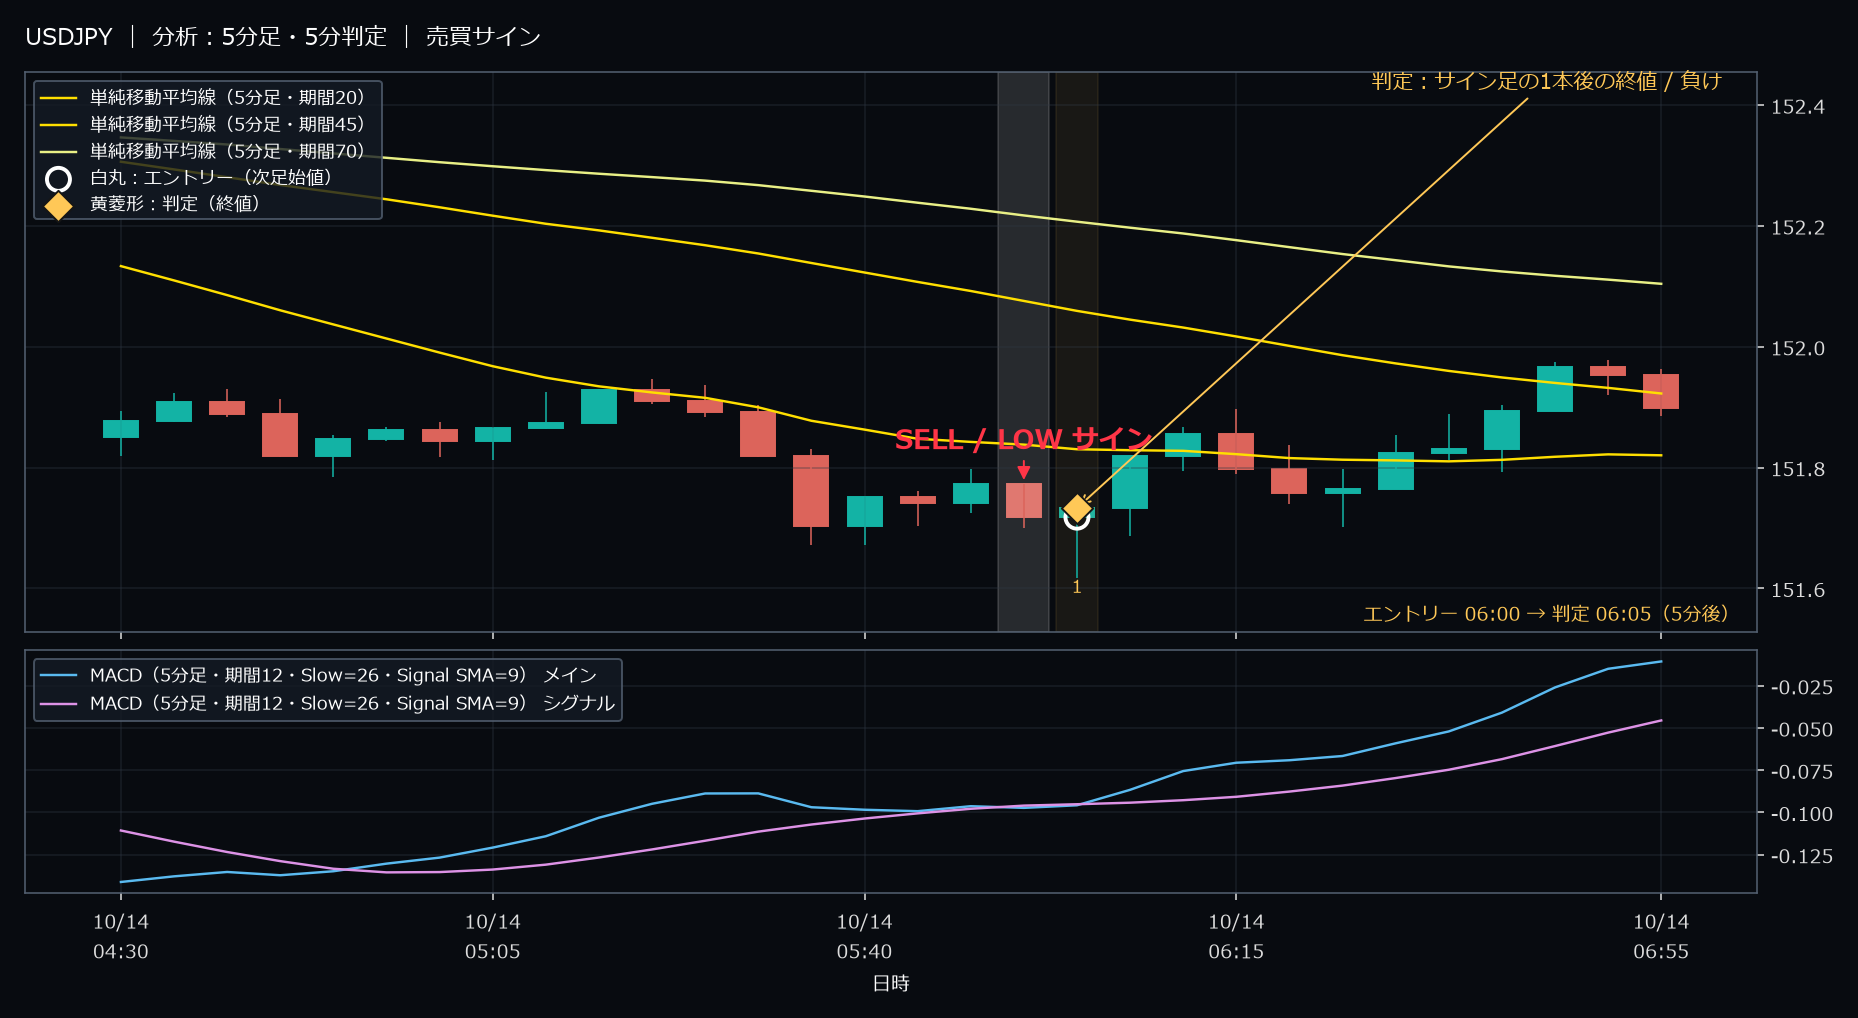
Task: Click the MACD メイン legend entry
Action: click(319, 675)
